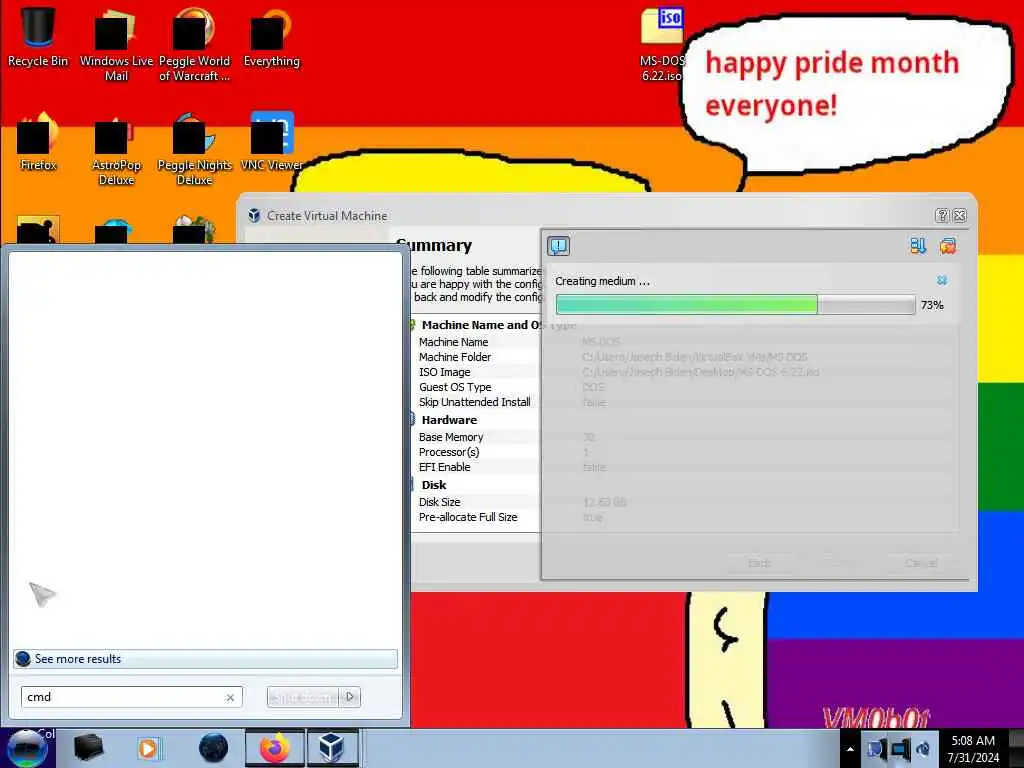The image size is (1024, 768).
Task: Click the Processor(s) row label
Action: [449, 452]
